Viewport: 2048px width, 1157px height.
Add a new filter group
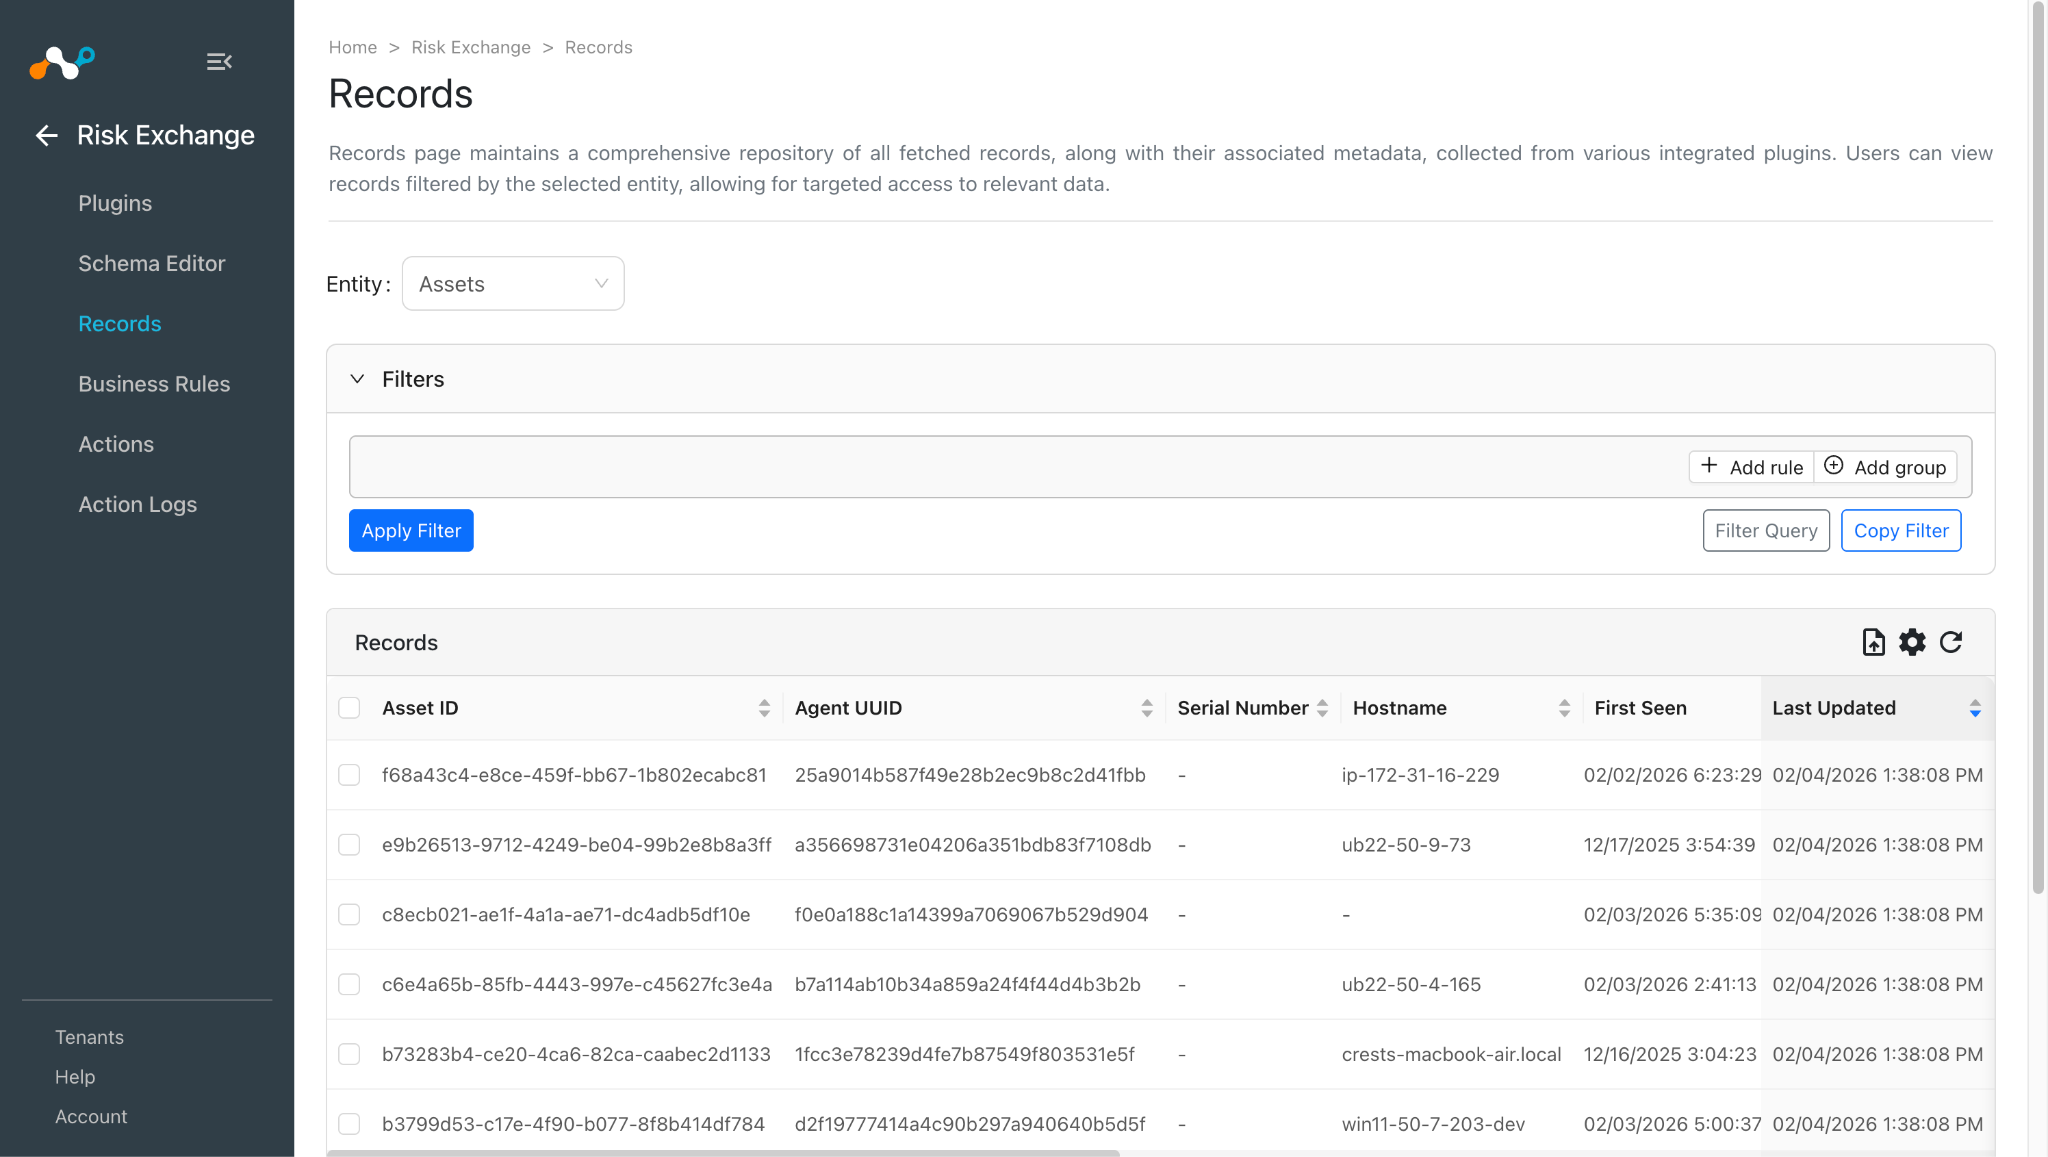[x=1885, y=467]
